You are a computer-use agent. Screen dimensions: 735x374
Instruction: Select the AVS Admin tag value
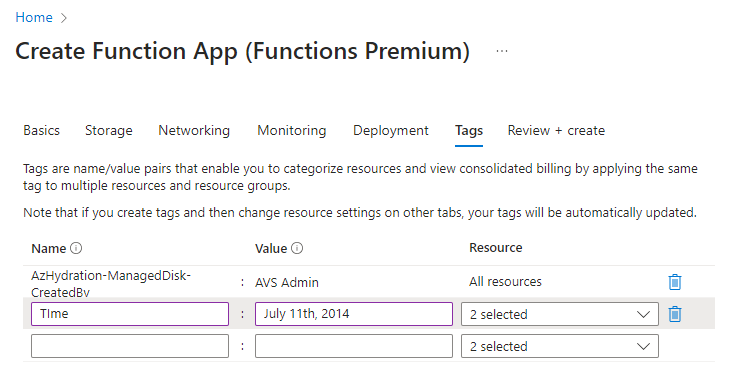[x=287, y=283]
